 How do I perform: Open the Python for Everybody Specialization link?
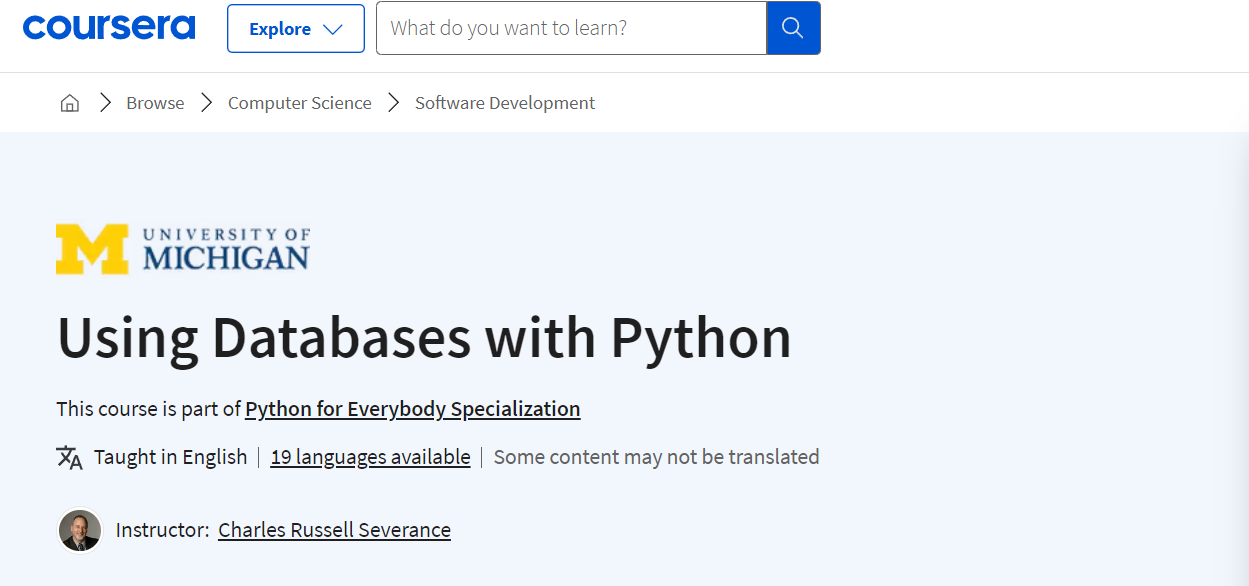click(x=412, y=409)
